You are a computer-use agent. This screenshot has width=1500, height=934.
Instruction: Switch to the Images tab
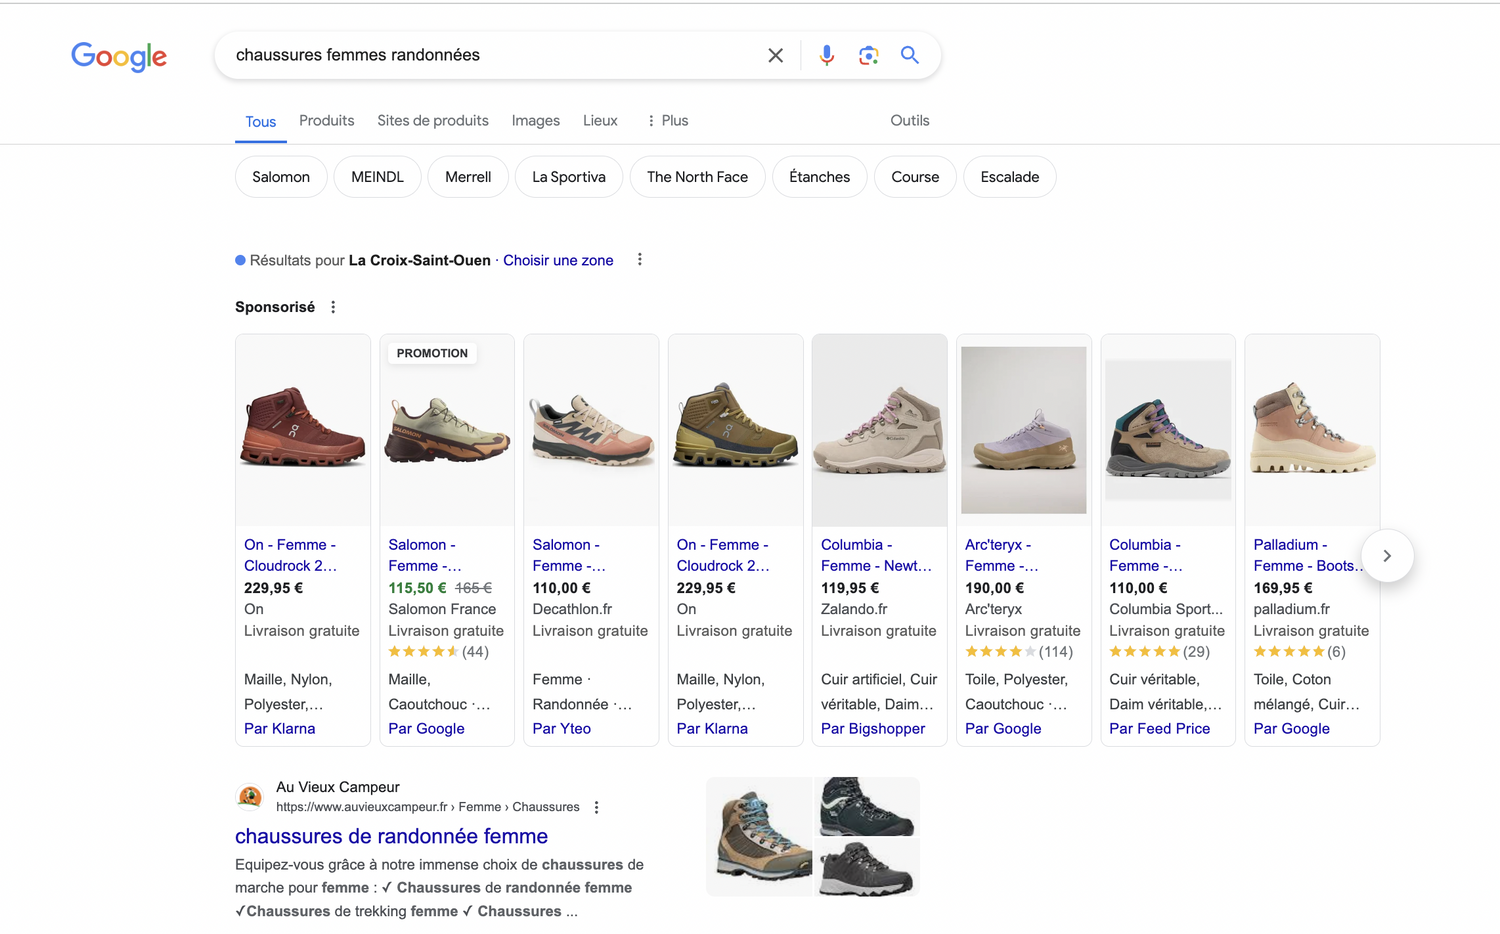[x=536, y=121]
